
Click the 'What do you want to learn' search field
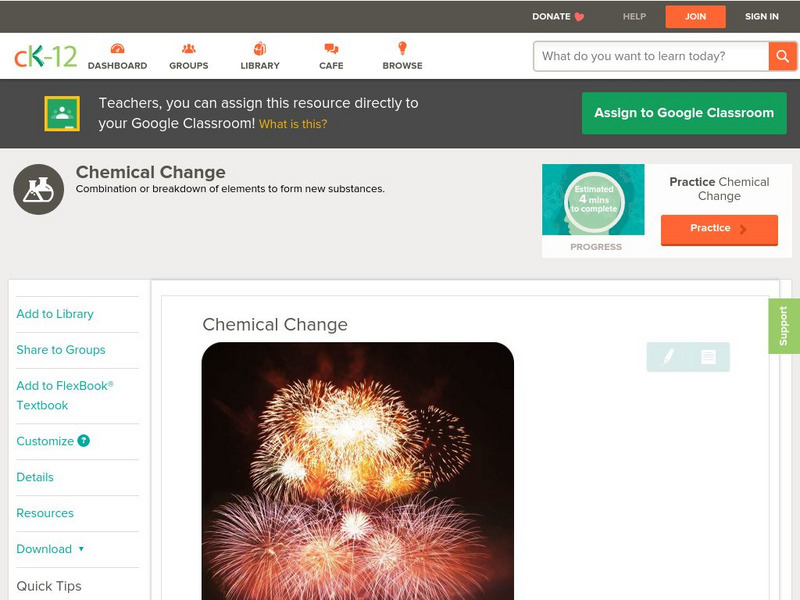[651, 56]
